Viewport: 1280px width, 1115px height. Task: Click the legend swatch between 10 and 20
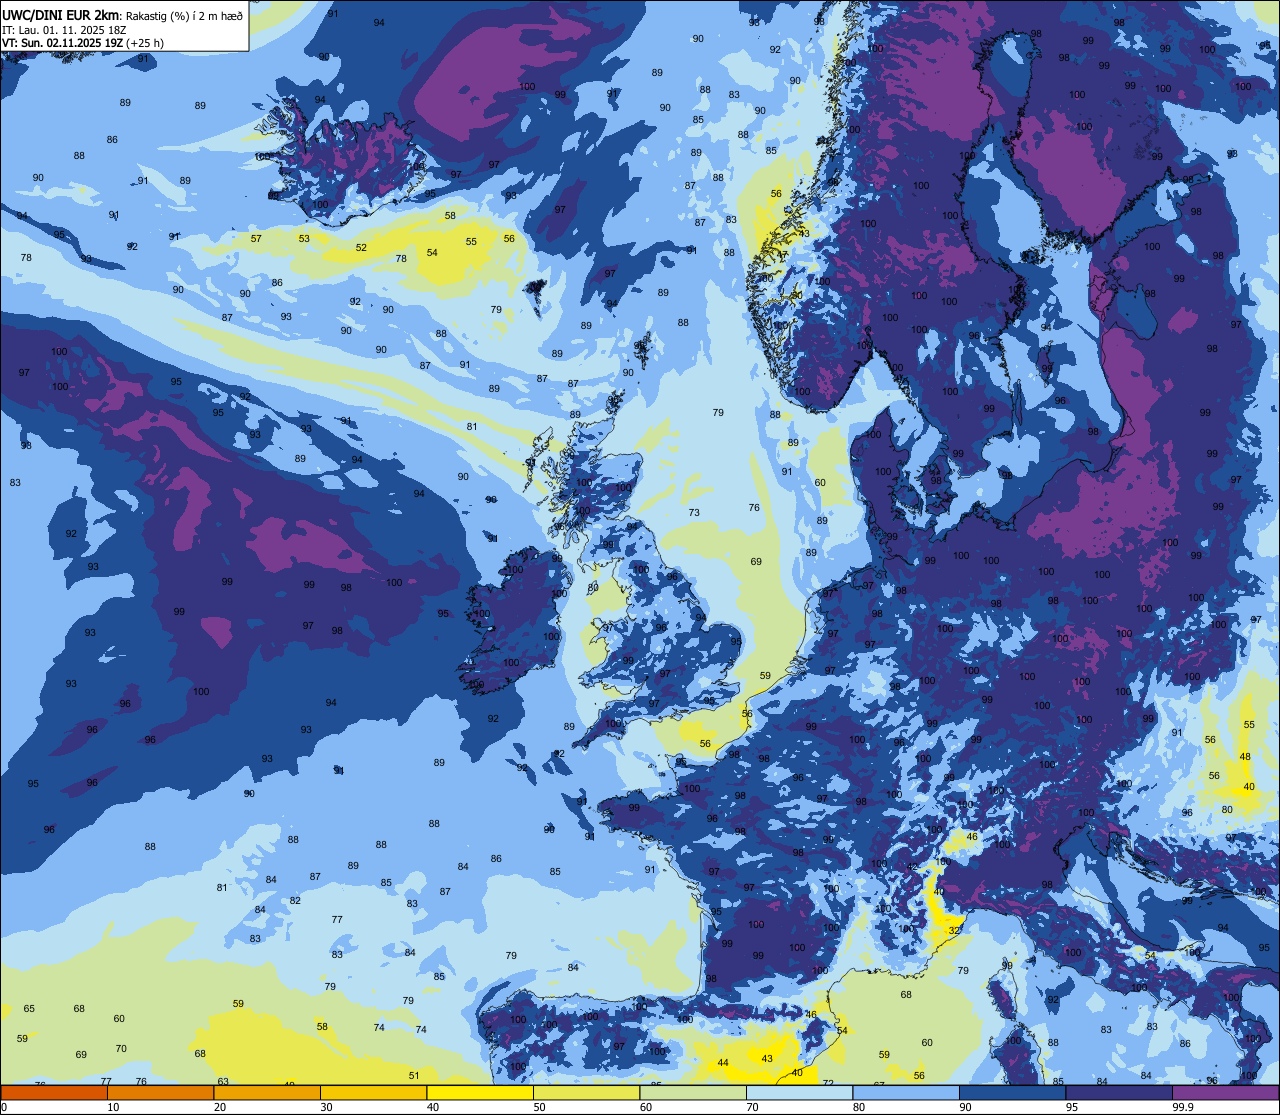(160, 1092)
